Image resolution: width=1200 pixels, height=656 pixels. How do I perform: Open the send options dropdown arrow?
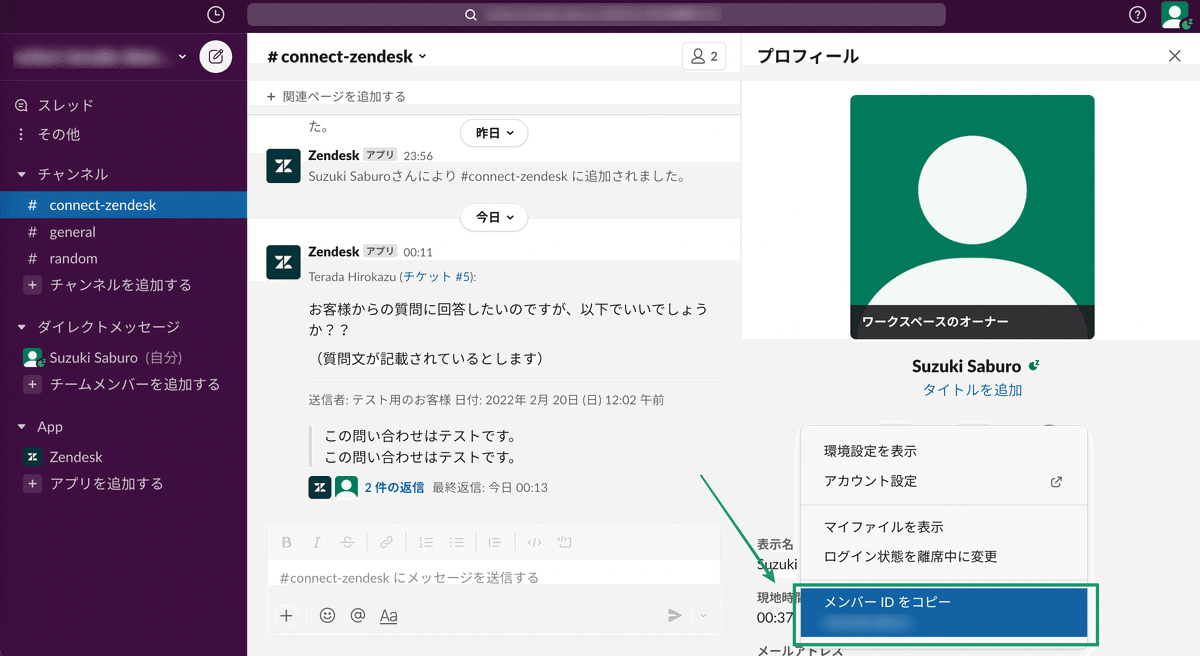click(x=703, y=616)
